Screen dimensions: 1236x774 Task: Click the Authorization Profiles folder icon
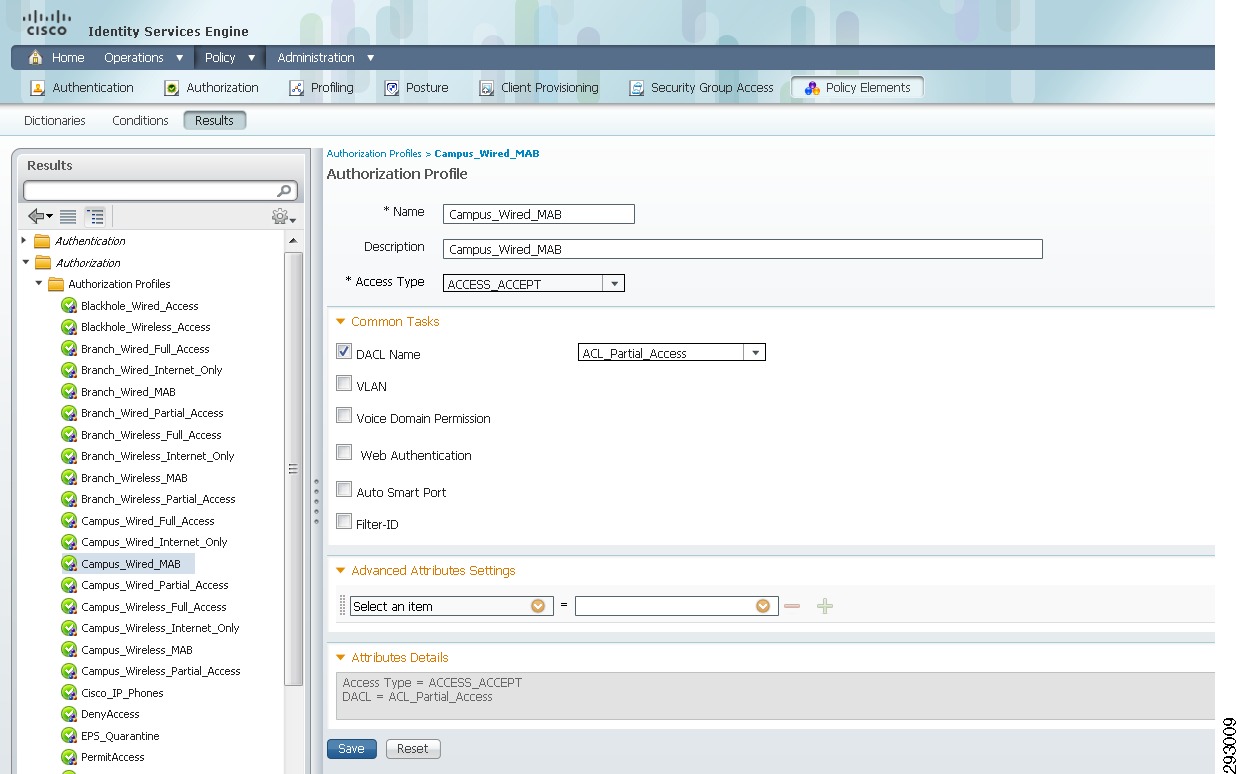pos(56,284)
